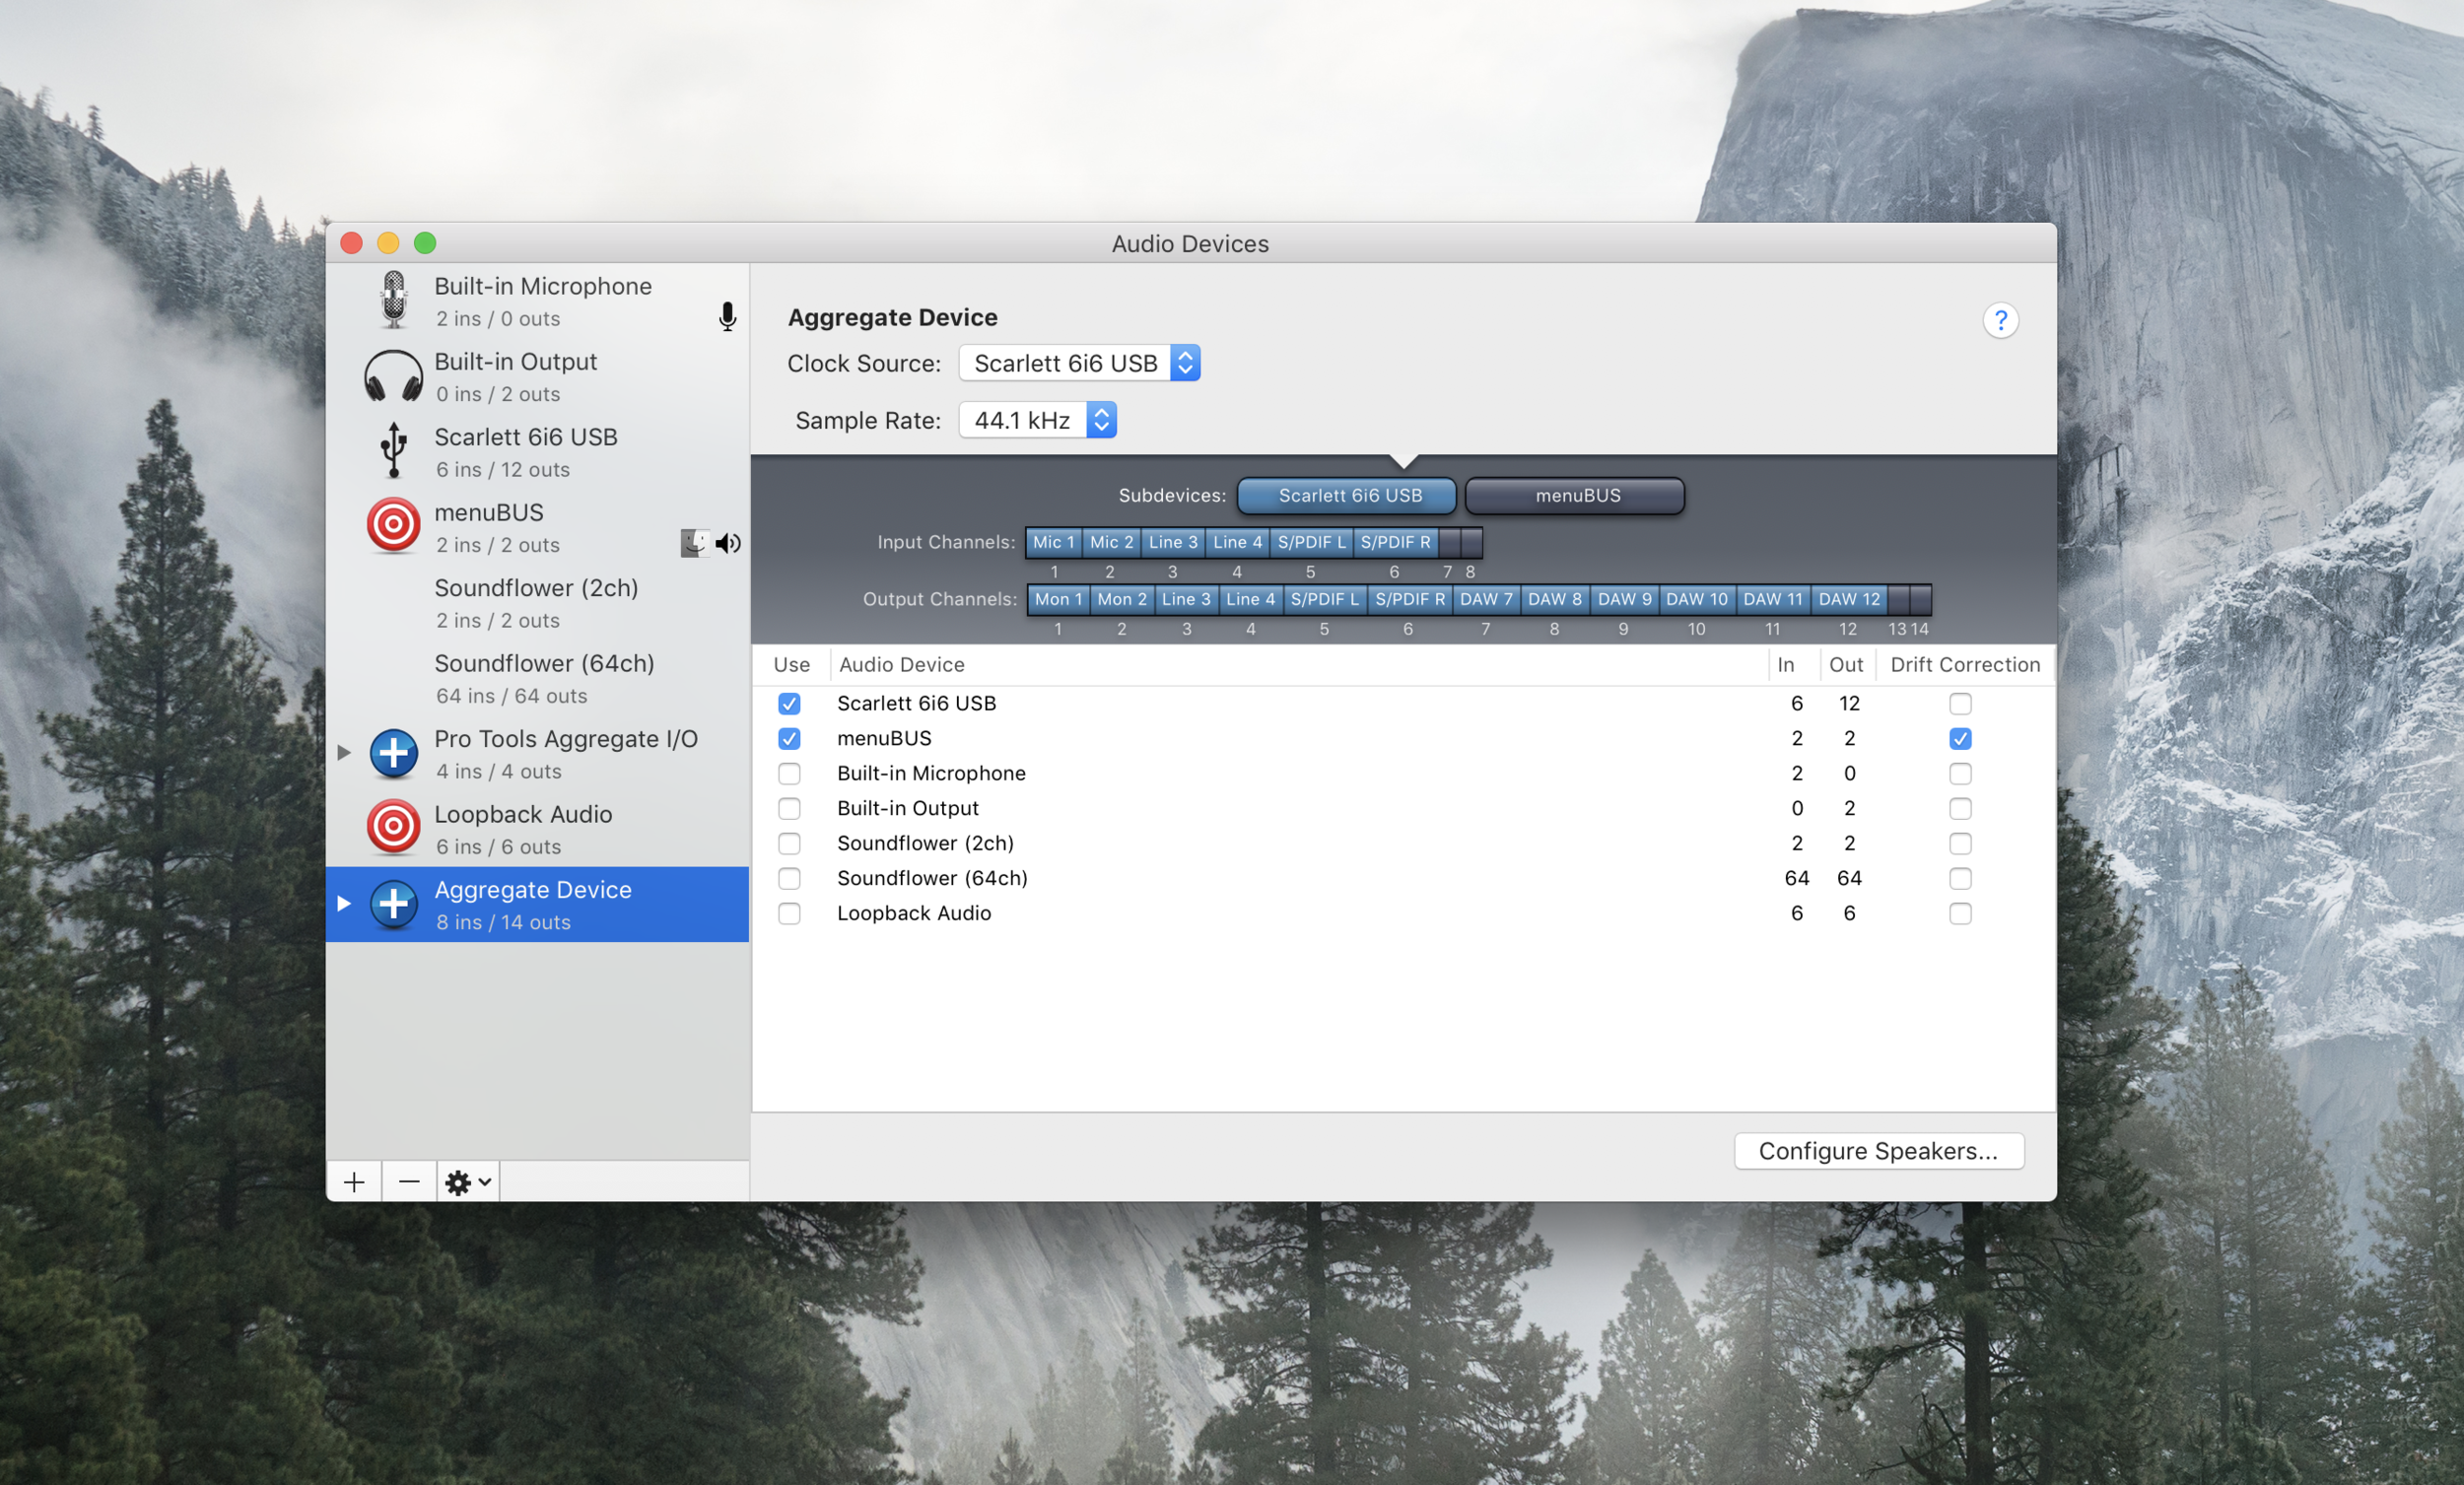Uncheck Use for menuBUS
Image resolution: width=2464 pixels, height=1485 pixels.
pyautogui.click(x=789, y=739)
